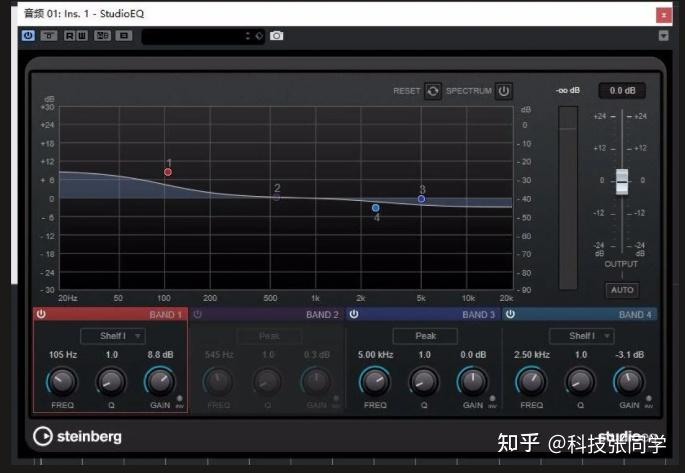Open Band 1 Shelf I filter type dropdown
Viewport: 685px width, 473px height.
pos(113,336)
